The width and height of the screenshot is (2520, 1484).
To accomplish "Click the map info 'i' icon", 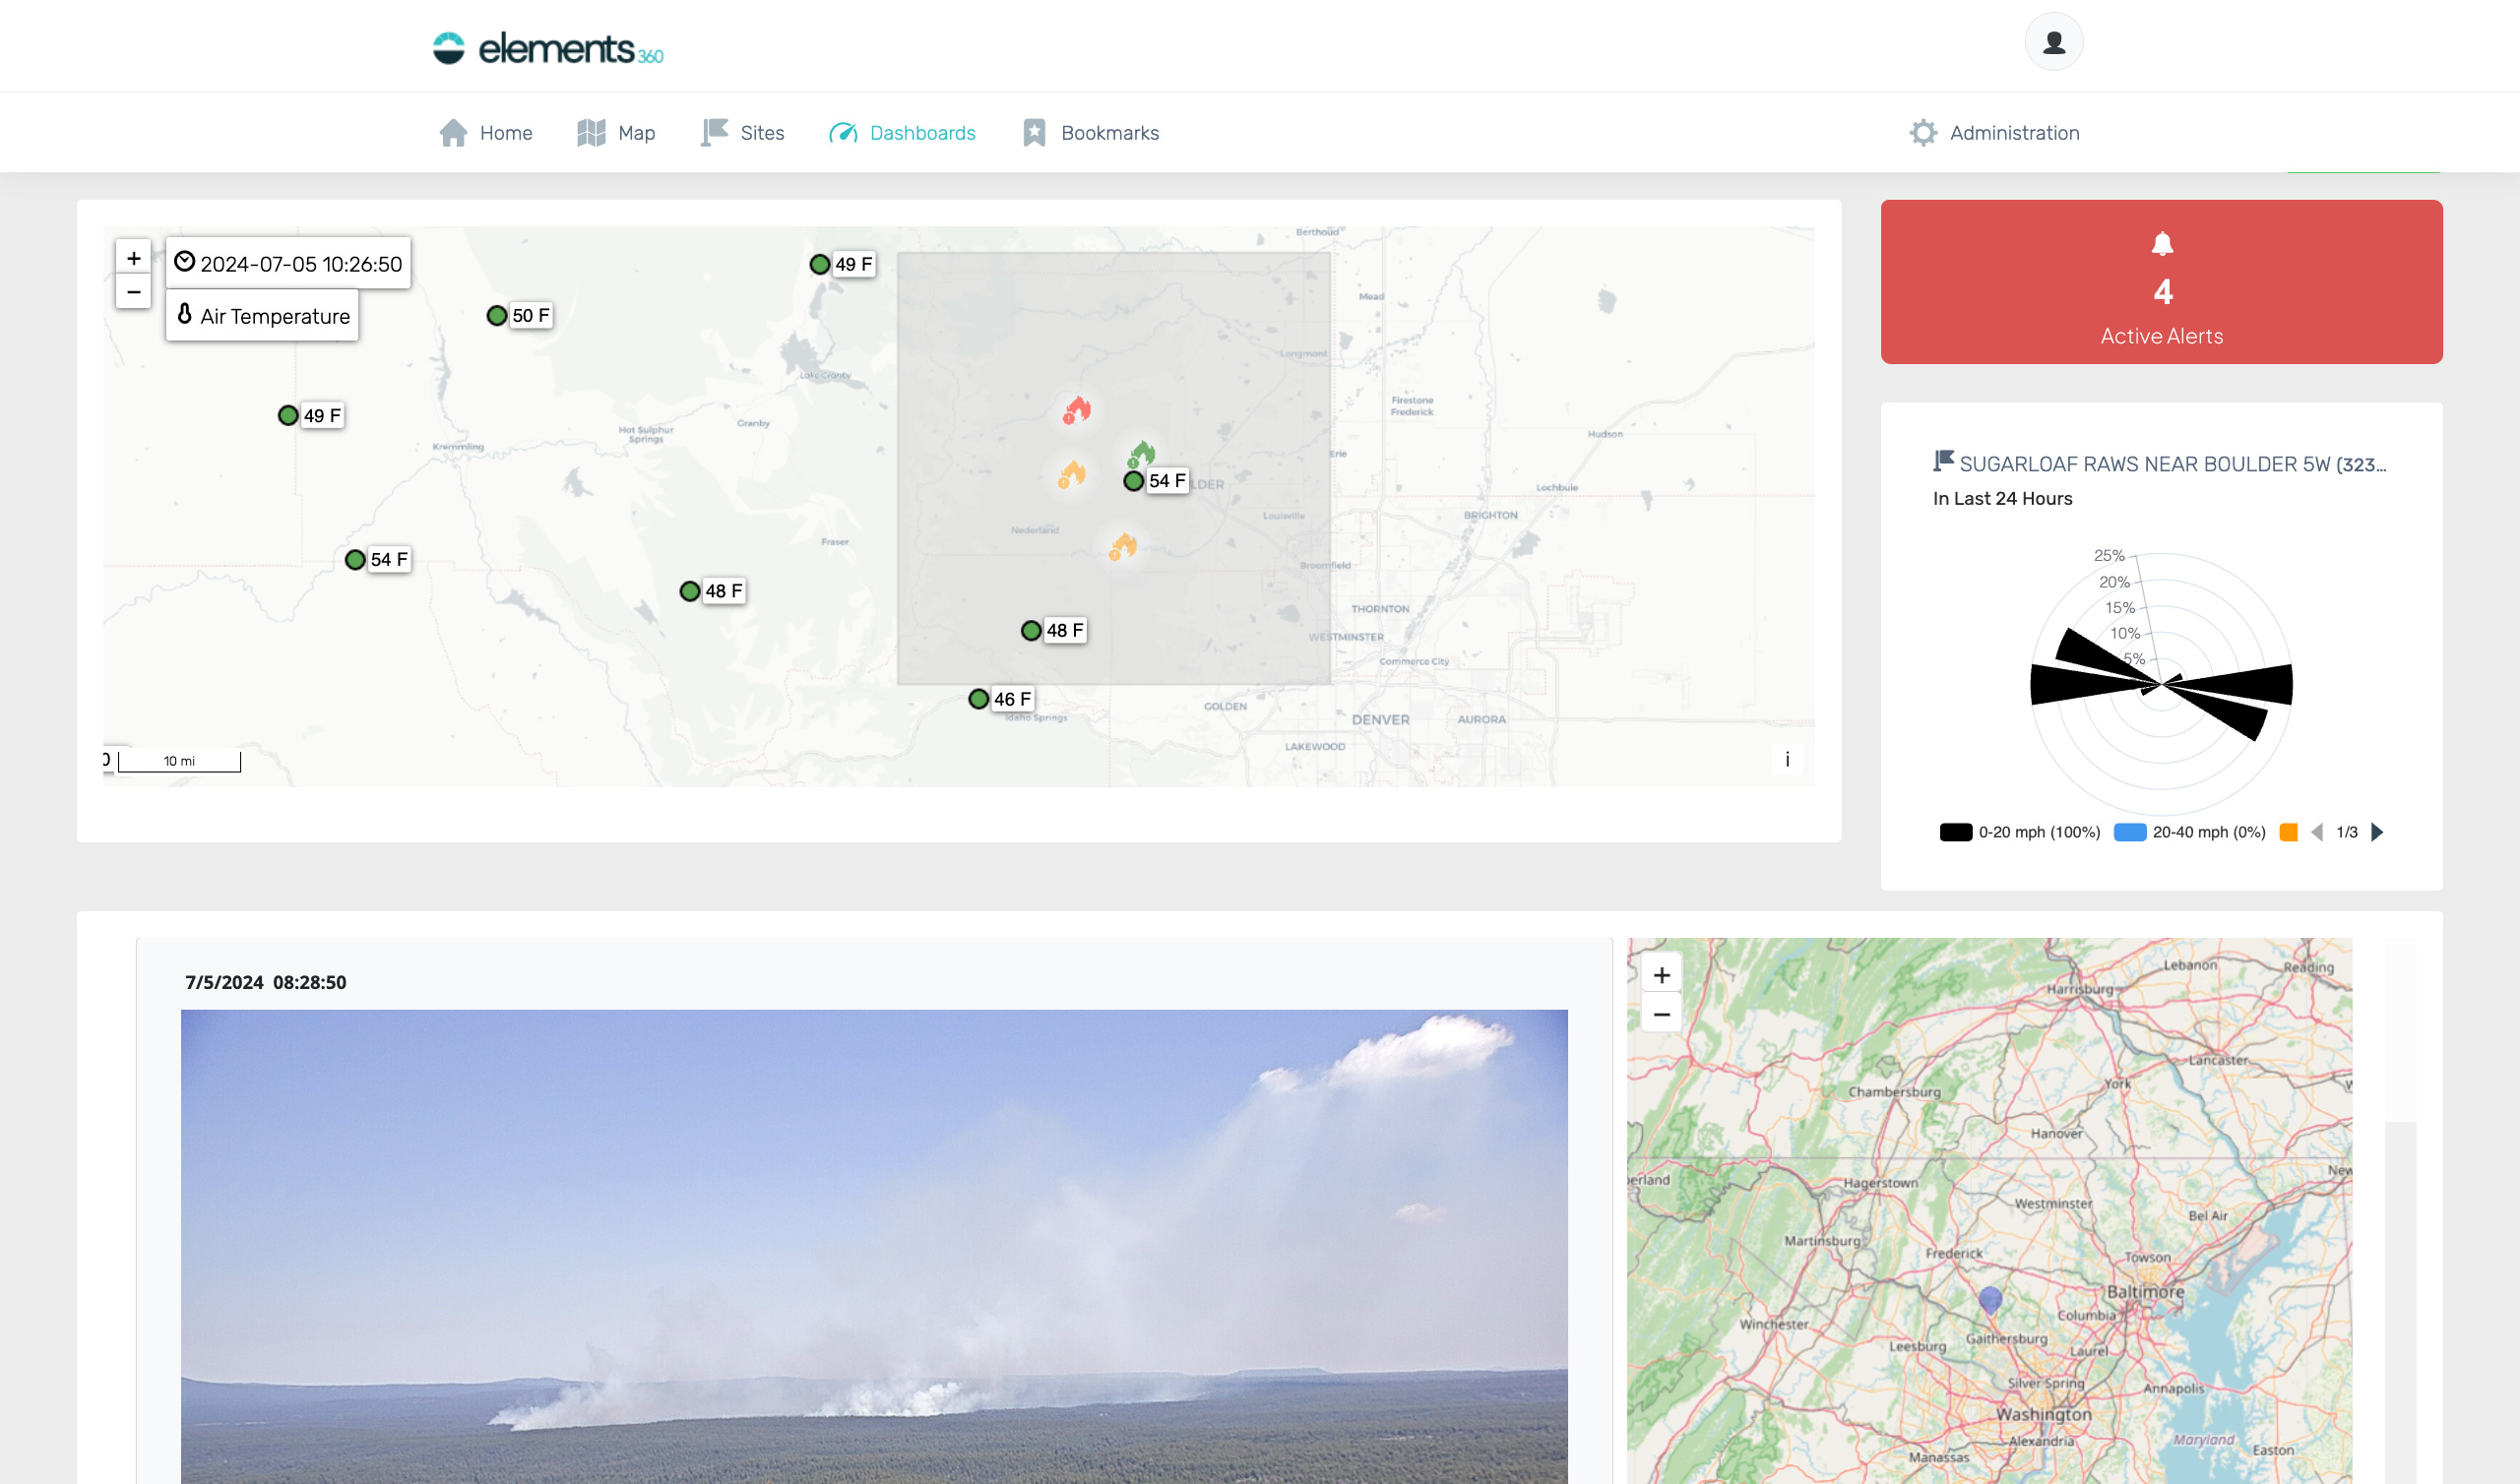I will 1786,760.
